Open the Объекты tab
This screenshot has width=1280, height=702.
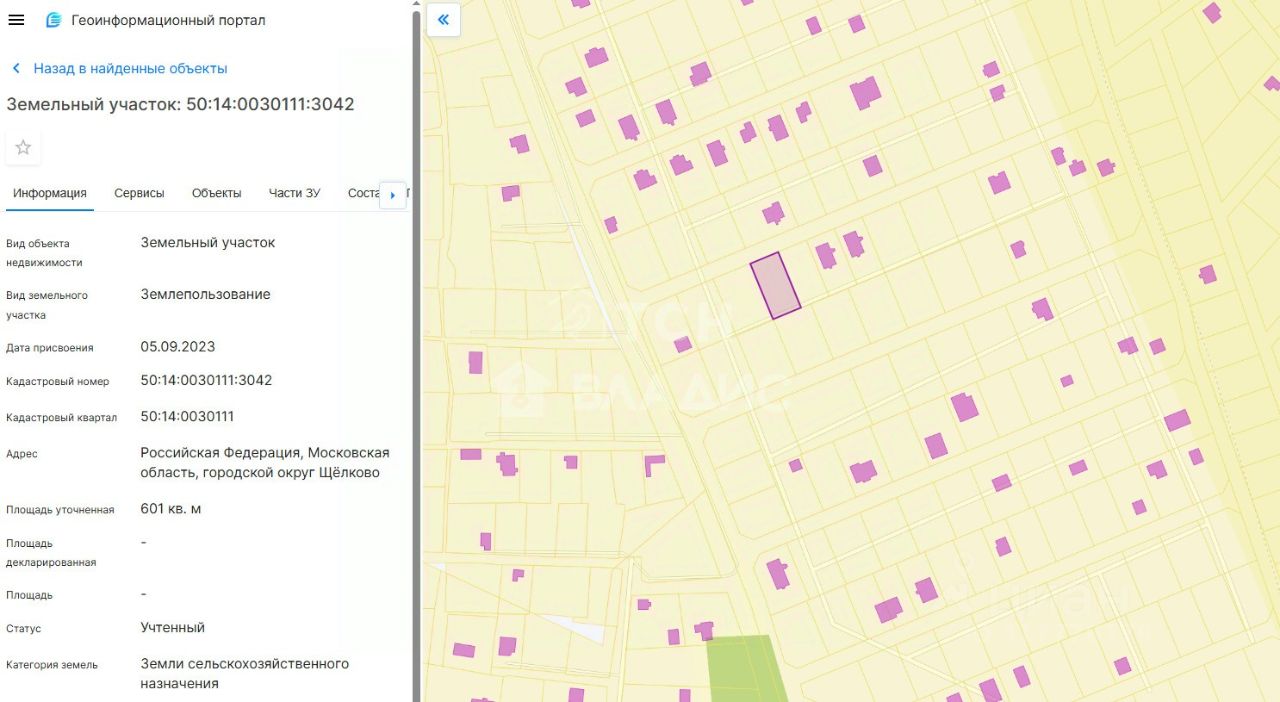(216, 193)
